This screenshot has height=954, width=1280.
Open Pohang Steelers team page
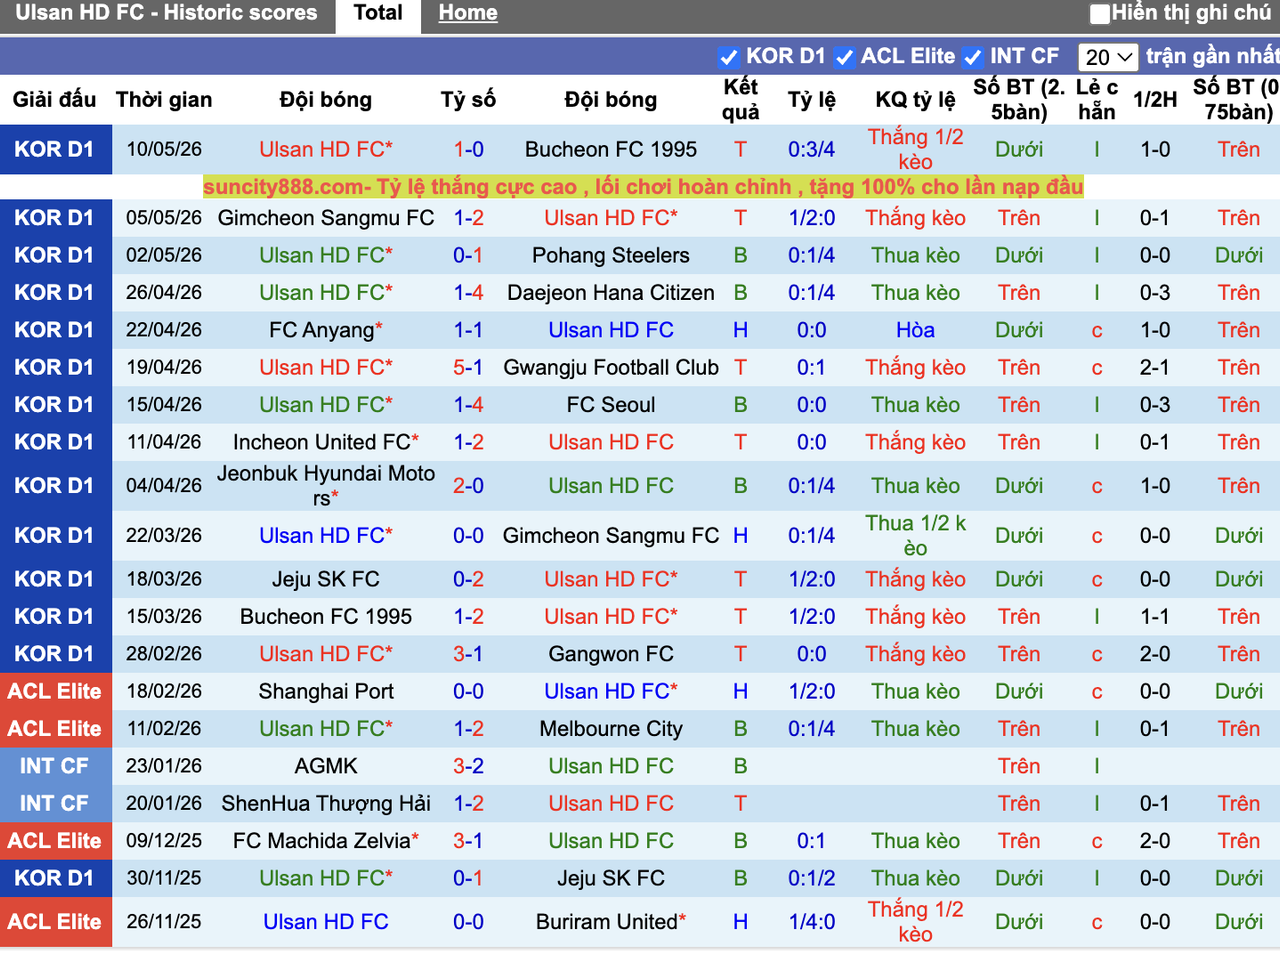tap(611, 255)
